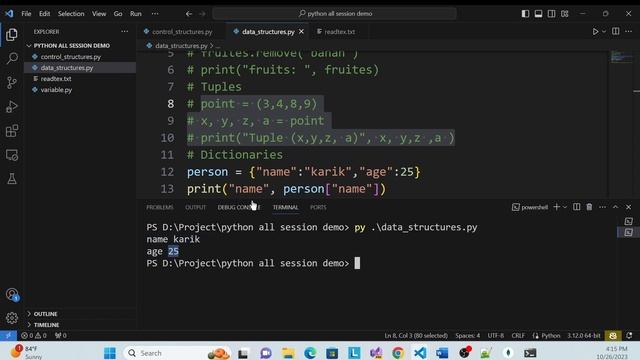The image size is (640, 360).
Task: Close the data_structures.py tab
Action: 301,31
